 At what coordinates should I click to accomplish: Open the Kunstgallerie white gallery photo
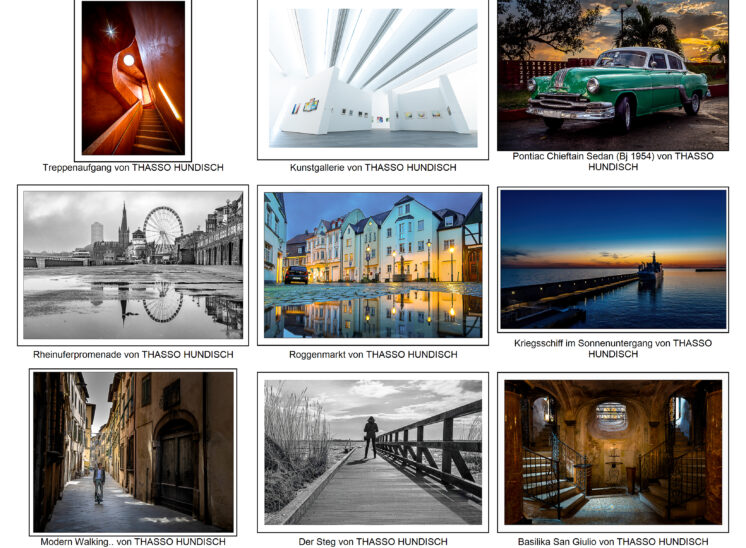coord(373,79)
